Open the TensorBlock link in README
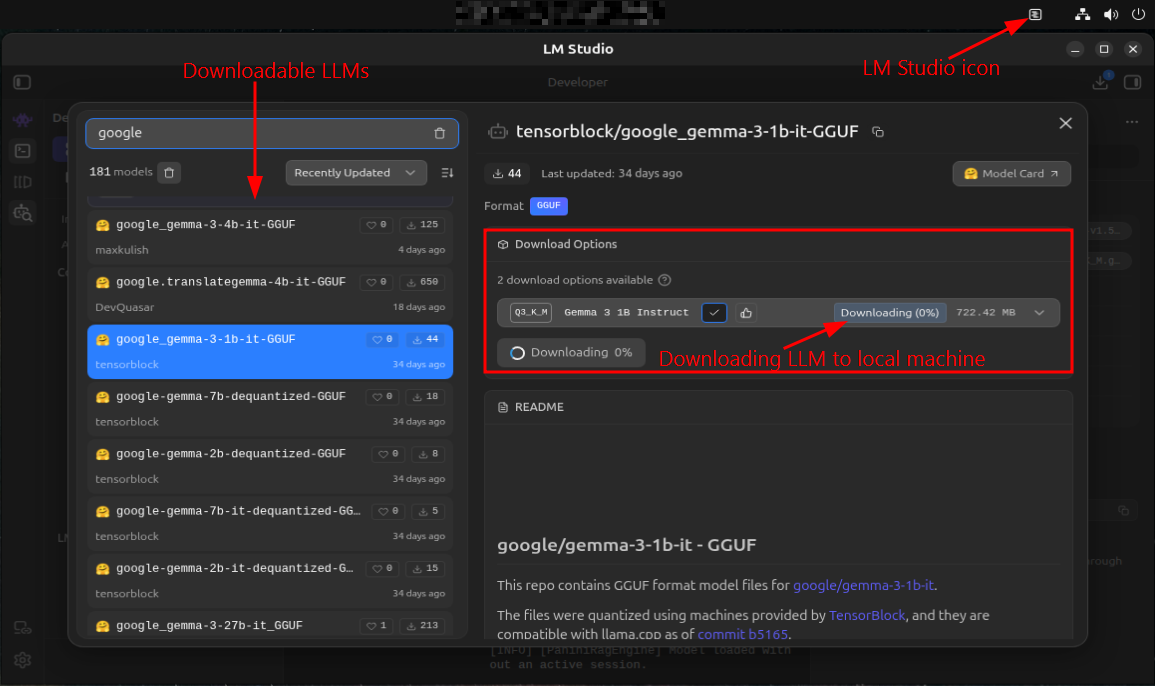Image resolution: width=1155 pixels, height=686 pixels. point(867,615)
